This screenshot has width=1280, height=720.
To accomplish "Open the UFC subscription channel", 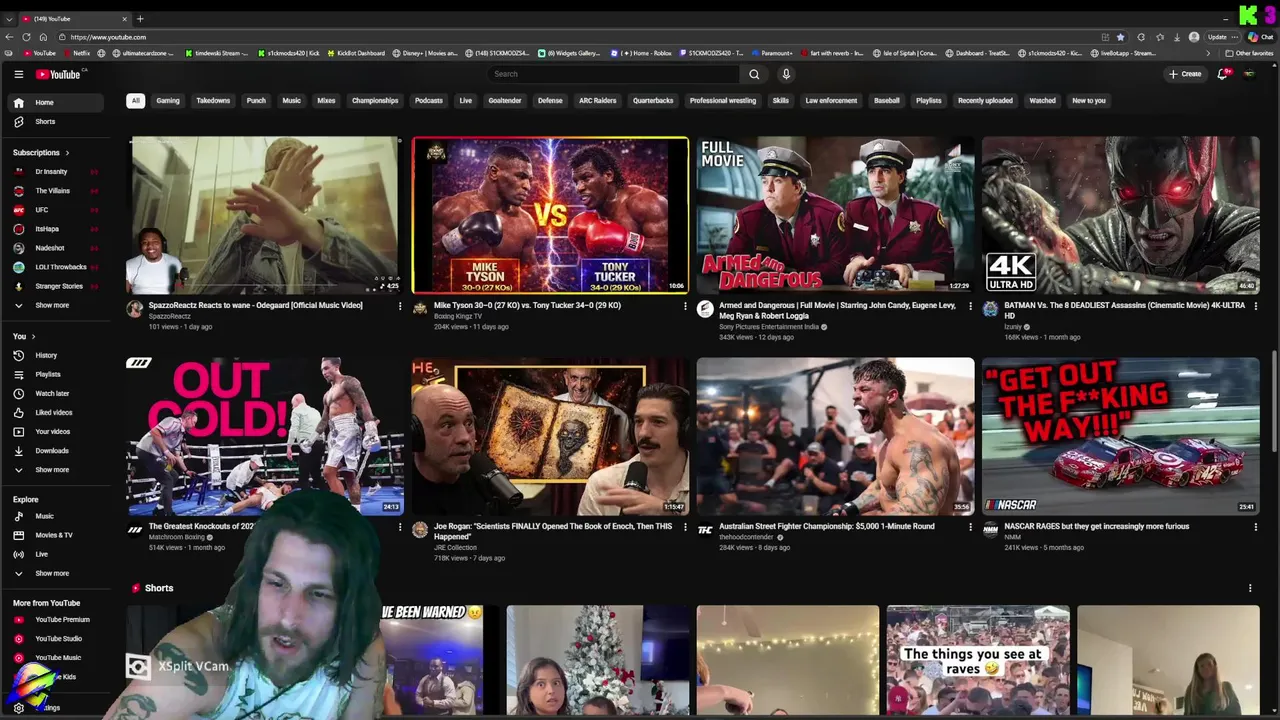I will [56, 210].
